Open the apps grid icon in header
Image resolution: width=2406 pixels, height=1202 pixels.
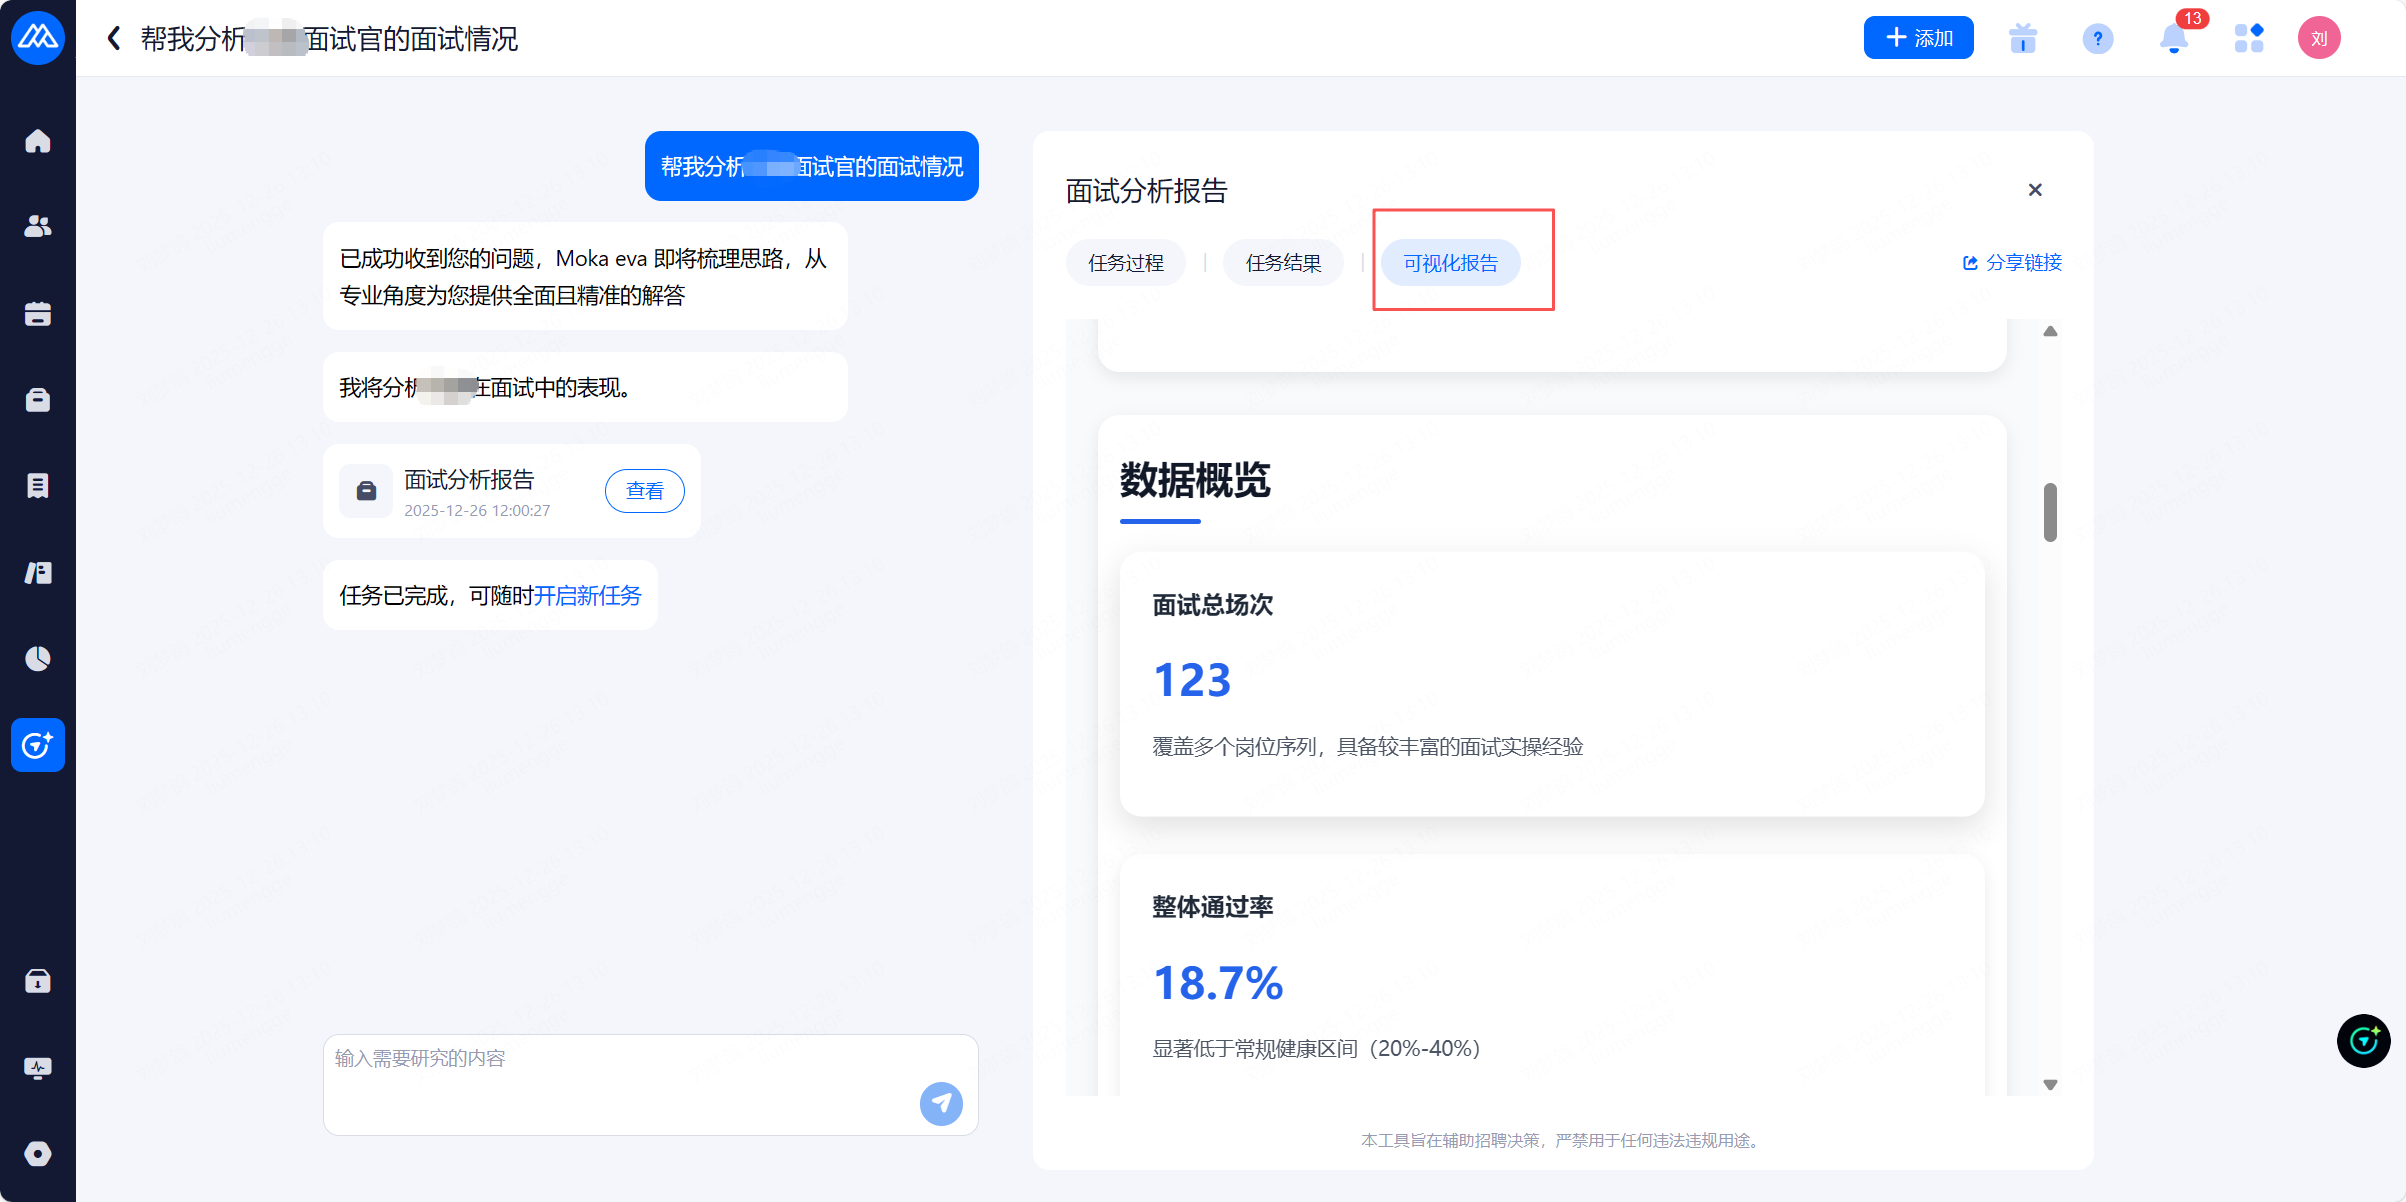(x=2248, y=39)
